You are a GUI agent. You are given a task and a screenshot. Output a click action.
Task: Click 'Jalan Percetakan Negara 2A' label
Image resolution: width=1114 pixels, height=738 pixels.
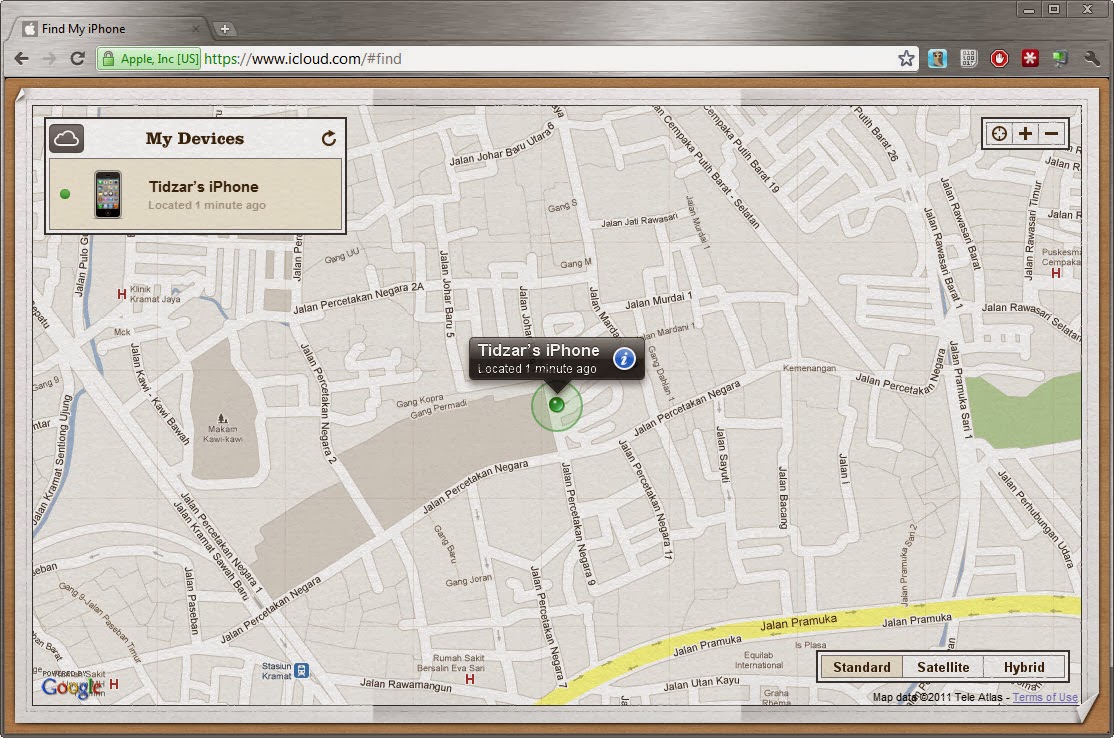tap(358, 298)
